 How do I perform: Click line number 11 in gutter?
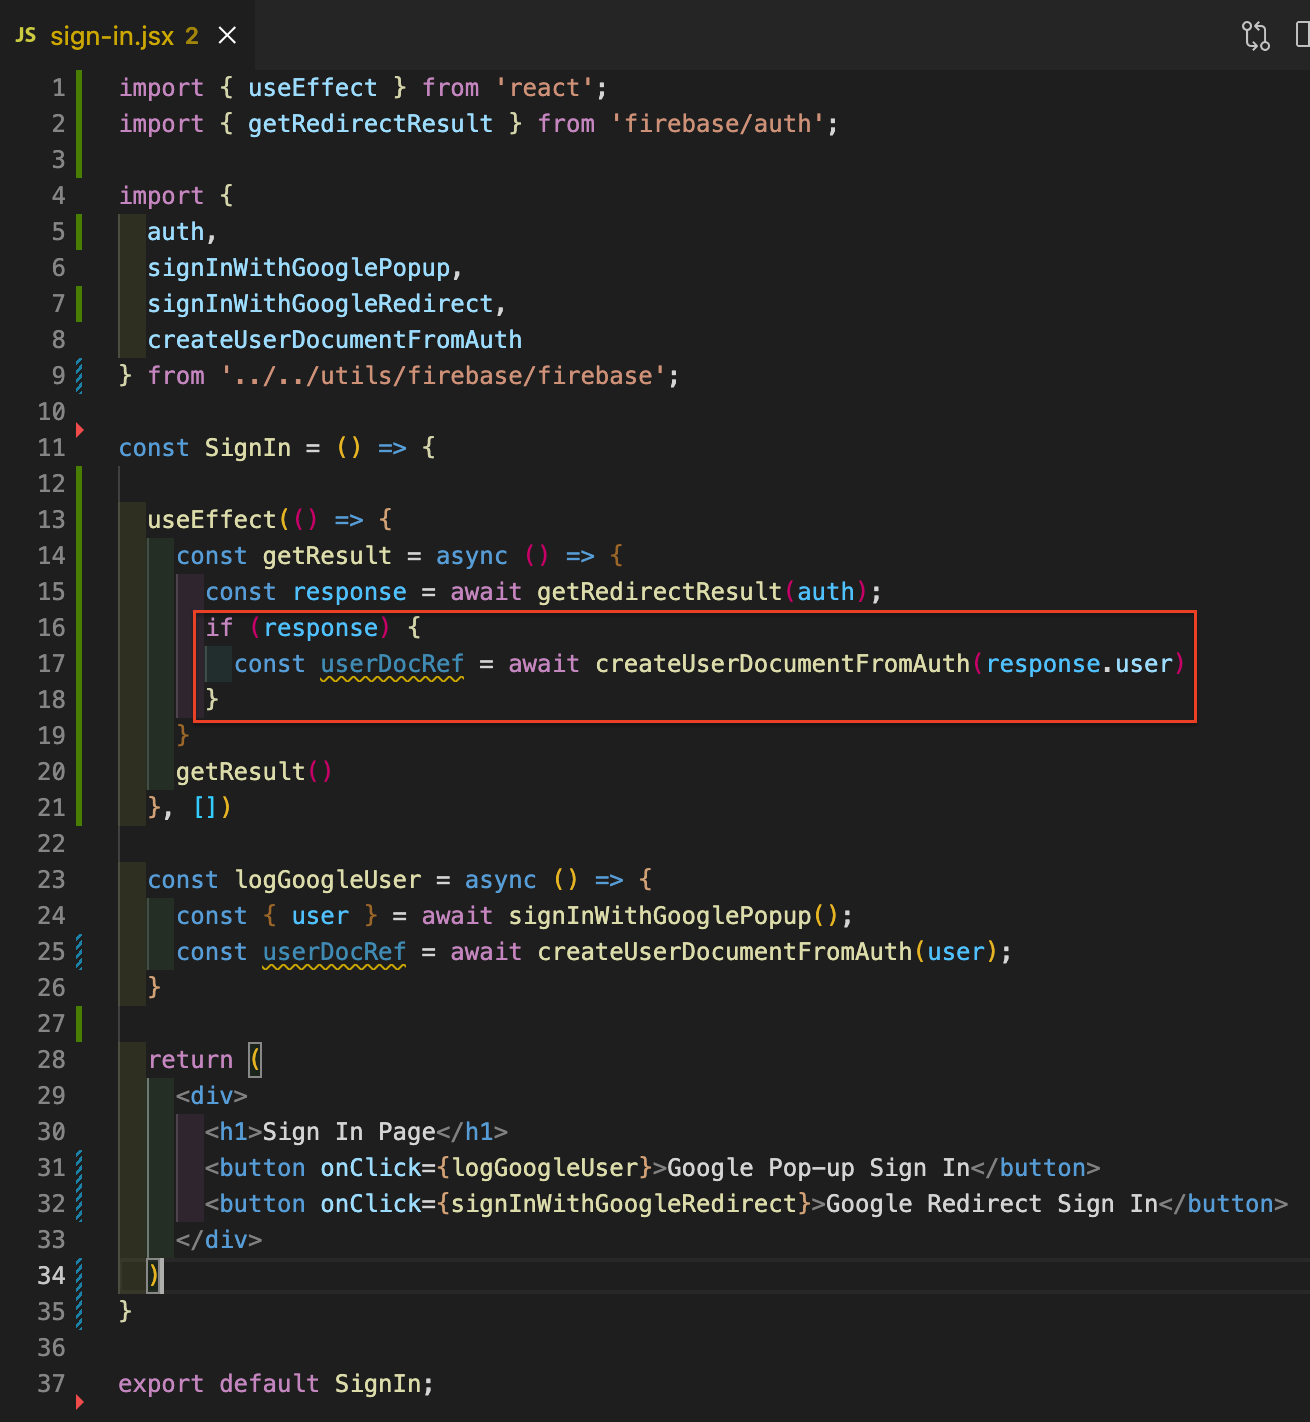tap(51, 448)
